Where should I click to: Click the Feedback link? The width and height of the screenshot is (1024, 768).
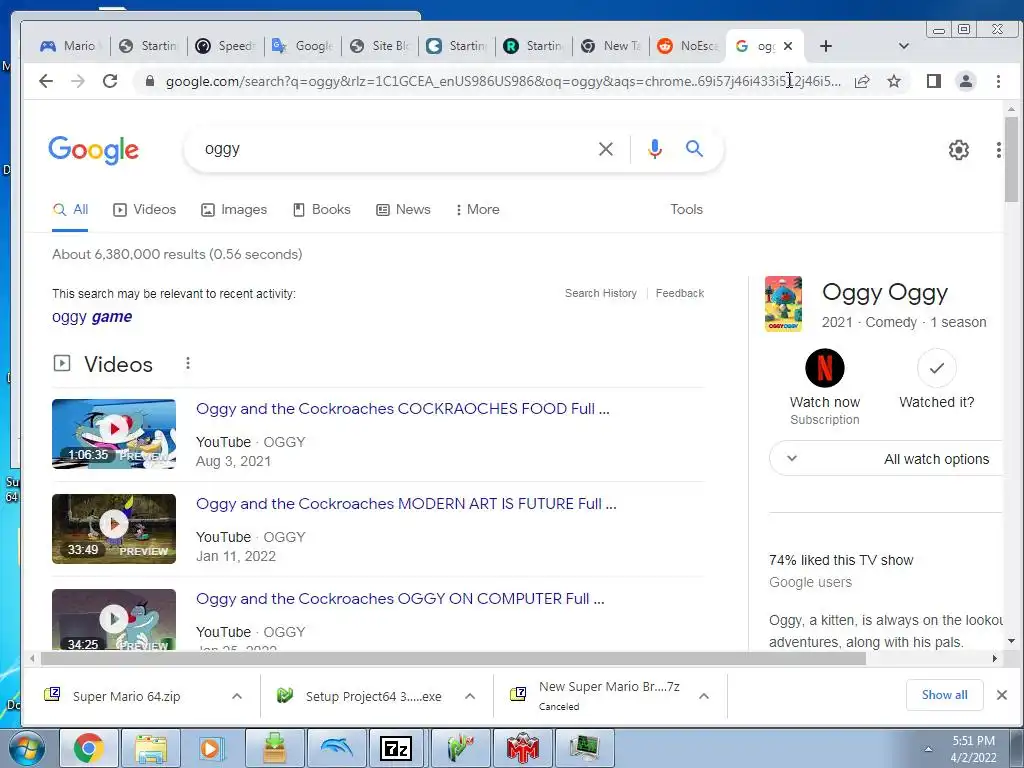tap(680, 293)
